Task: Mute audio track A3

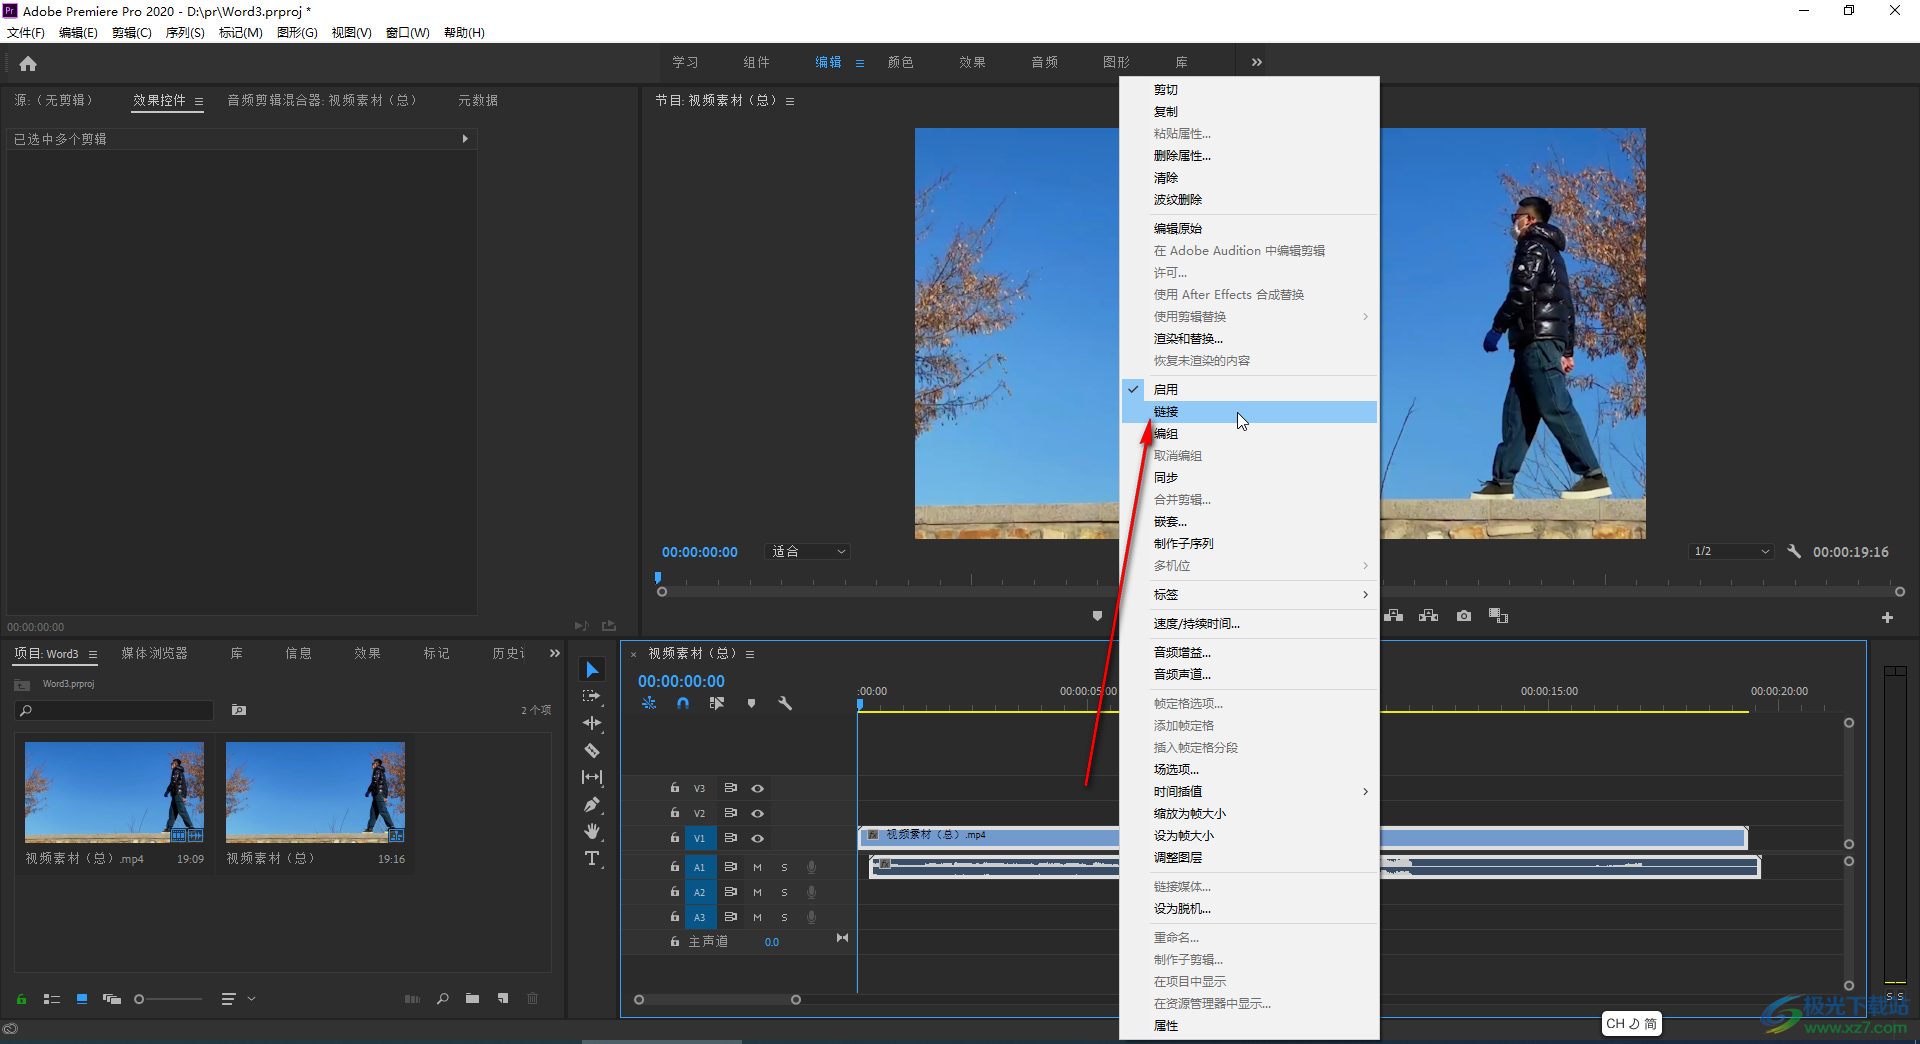Action: (757, 917)
